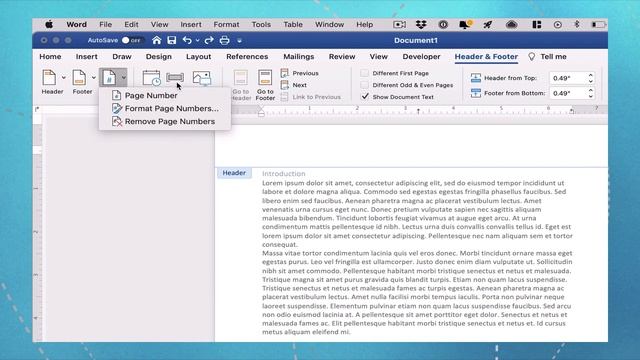Click Header from Top icon
The height and width of the screenshot is (360, 640).
point(476,78)
